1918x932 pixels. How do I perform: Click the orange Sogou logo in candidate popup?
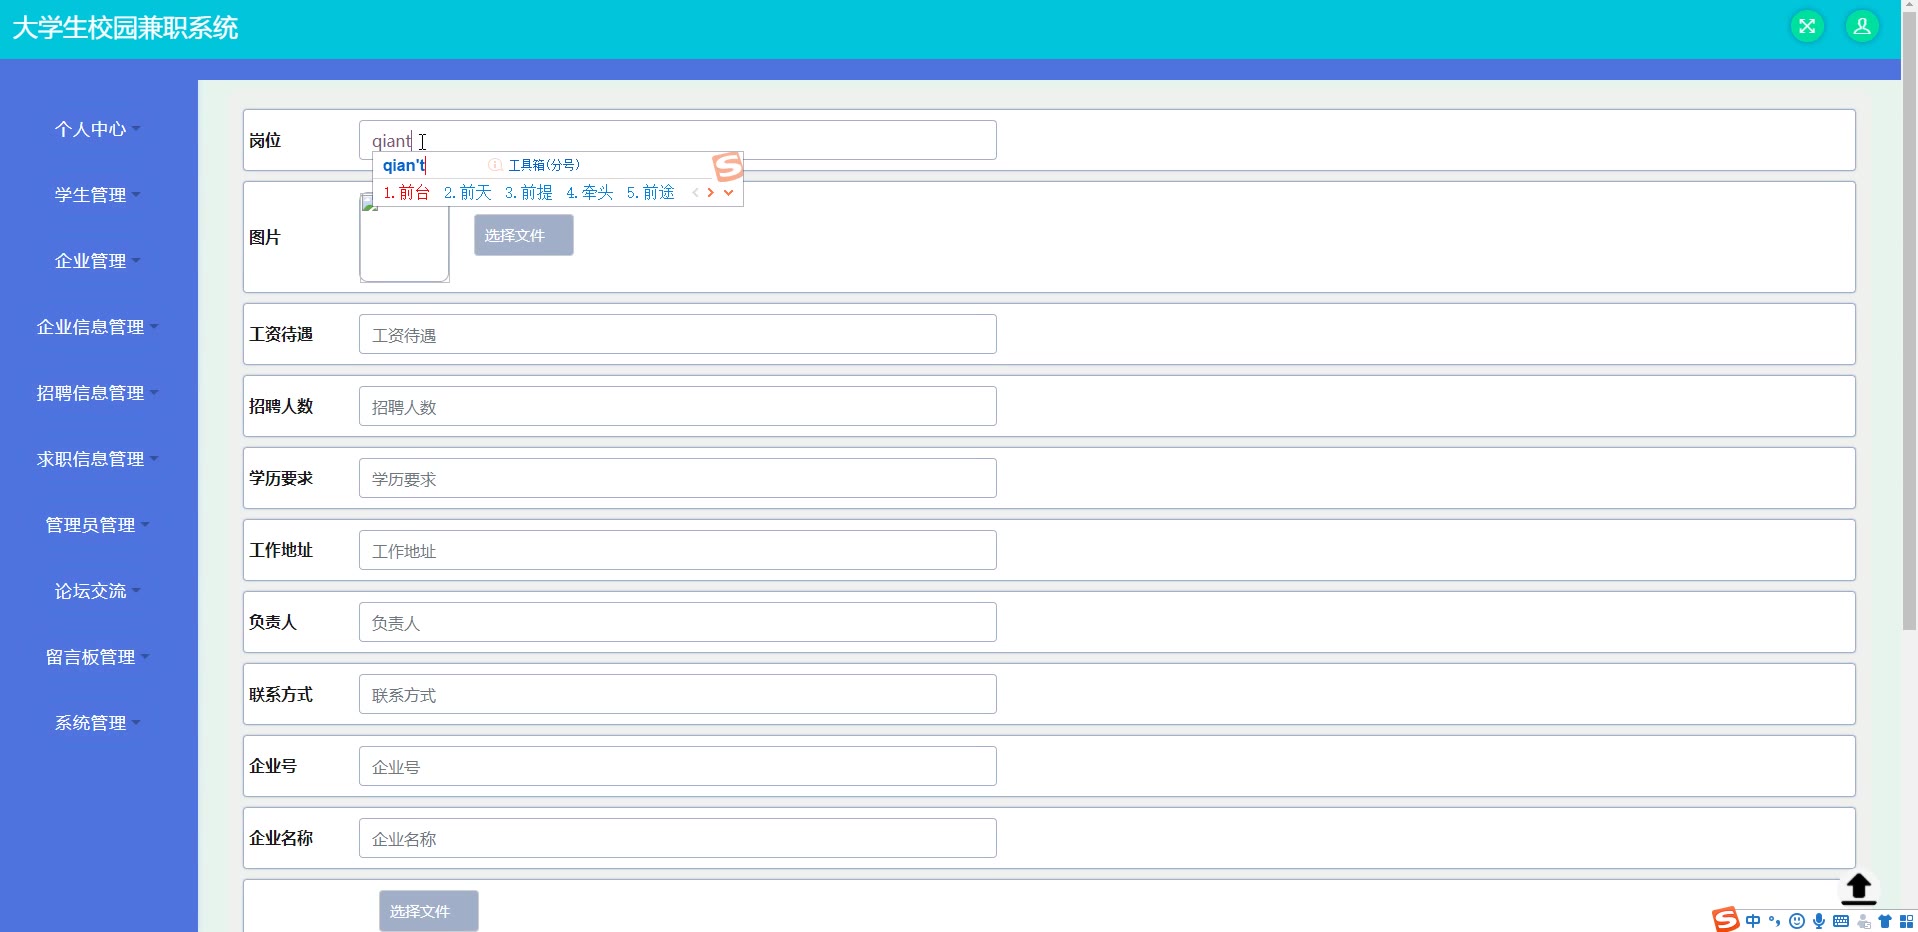click(728, 166)
